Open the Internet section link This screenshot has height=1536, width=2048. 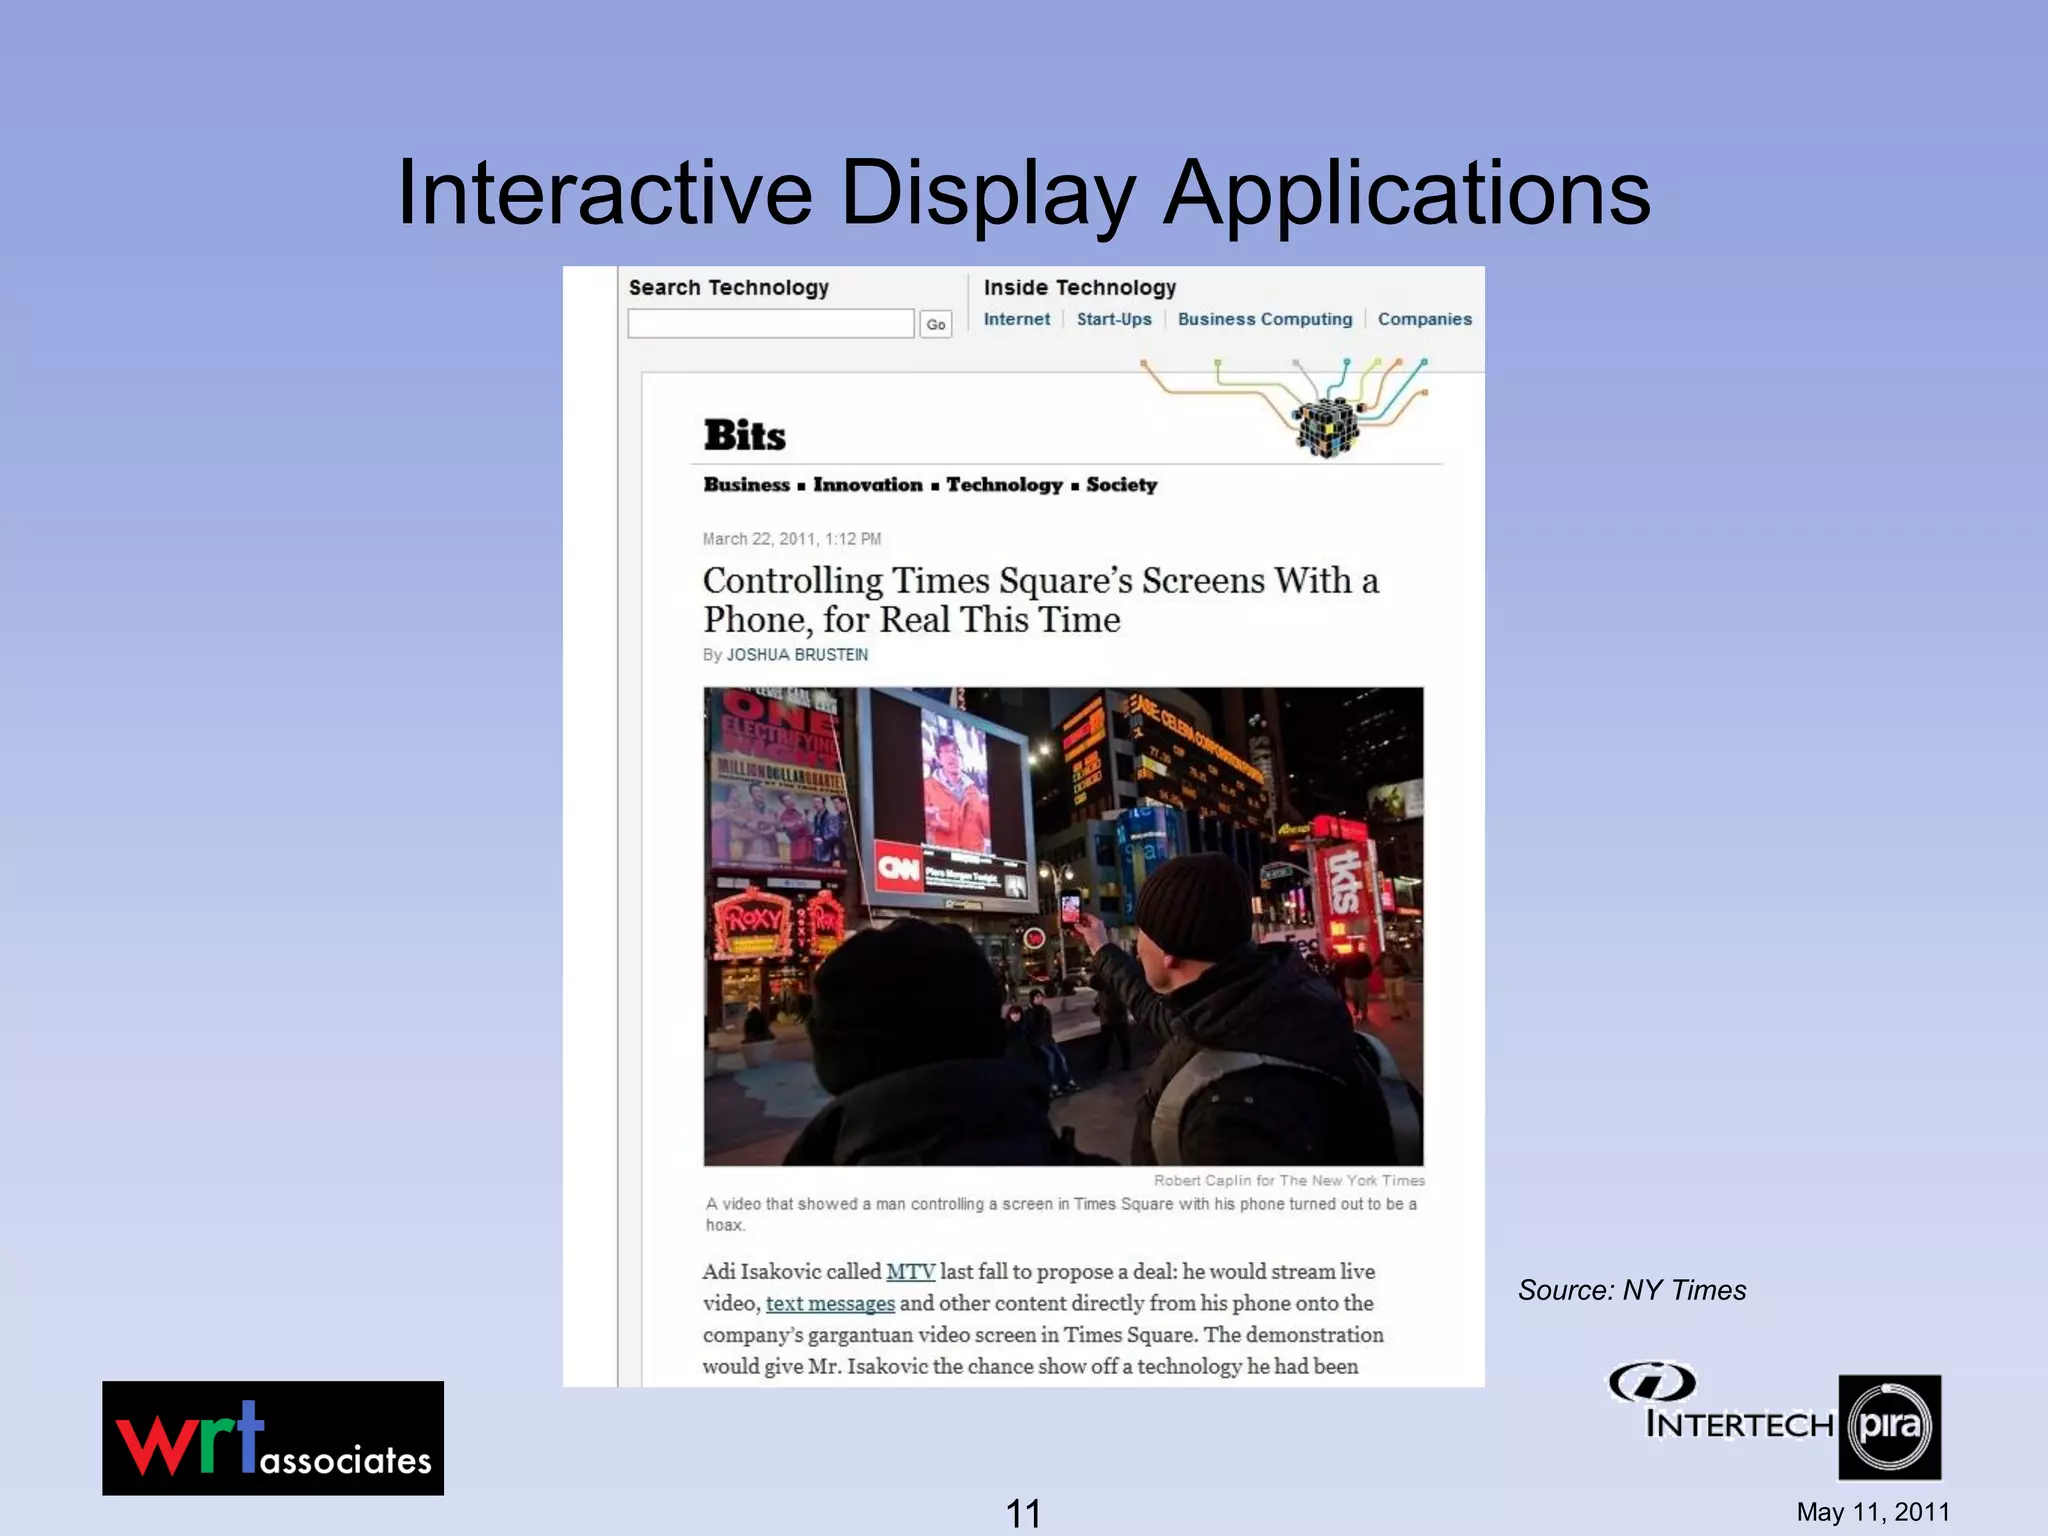pyautogui.click(x=1017, y=319)
